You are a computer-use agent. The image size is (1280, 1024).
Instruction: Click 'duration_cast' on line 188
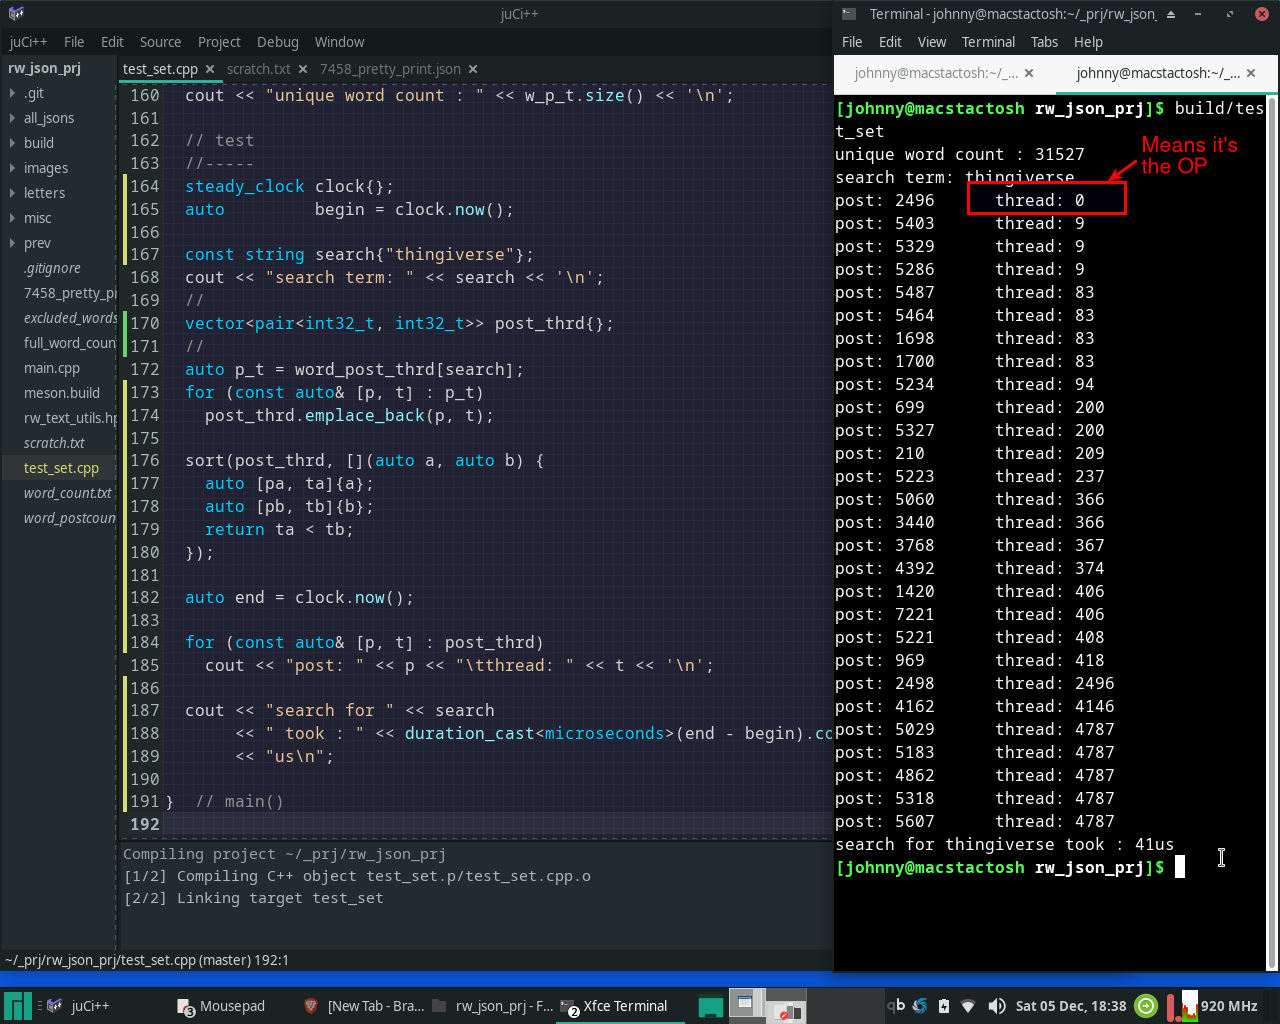coord(470,733)
